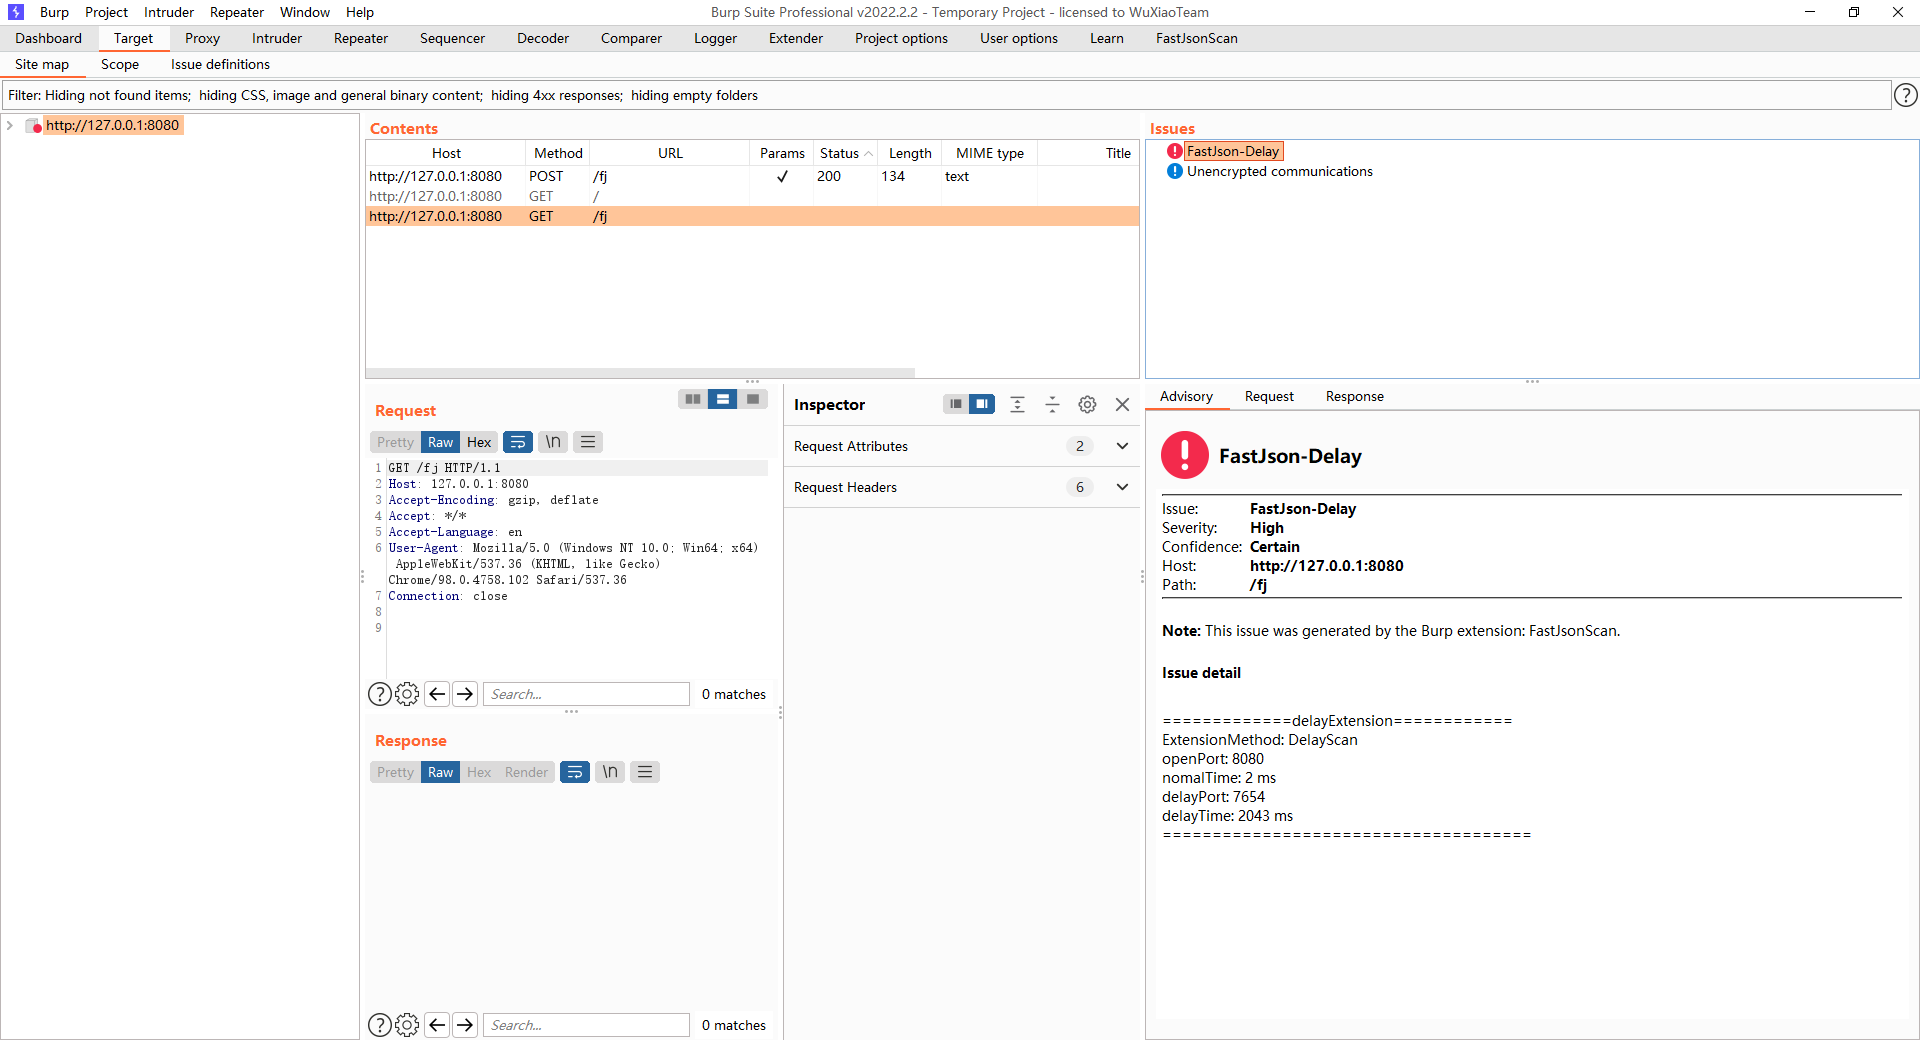Expand the http://127.0.0.1:8080 site tree node
The width and height of the screenshot is (1920, 1040).
[x=10, y=125]
